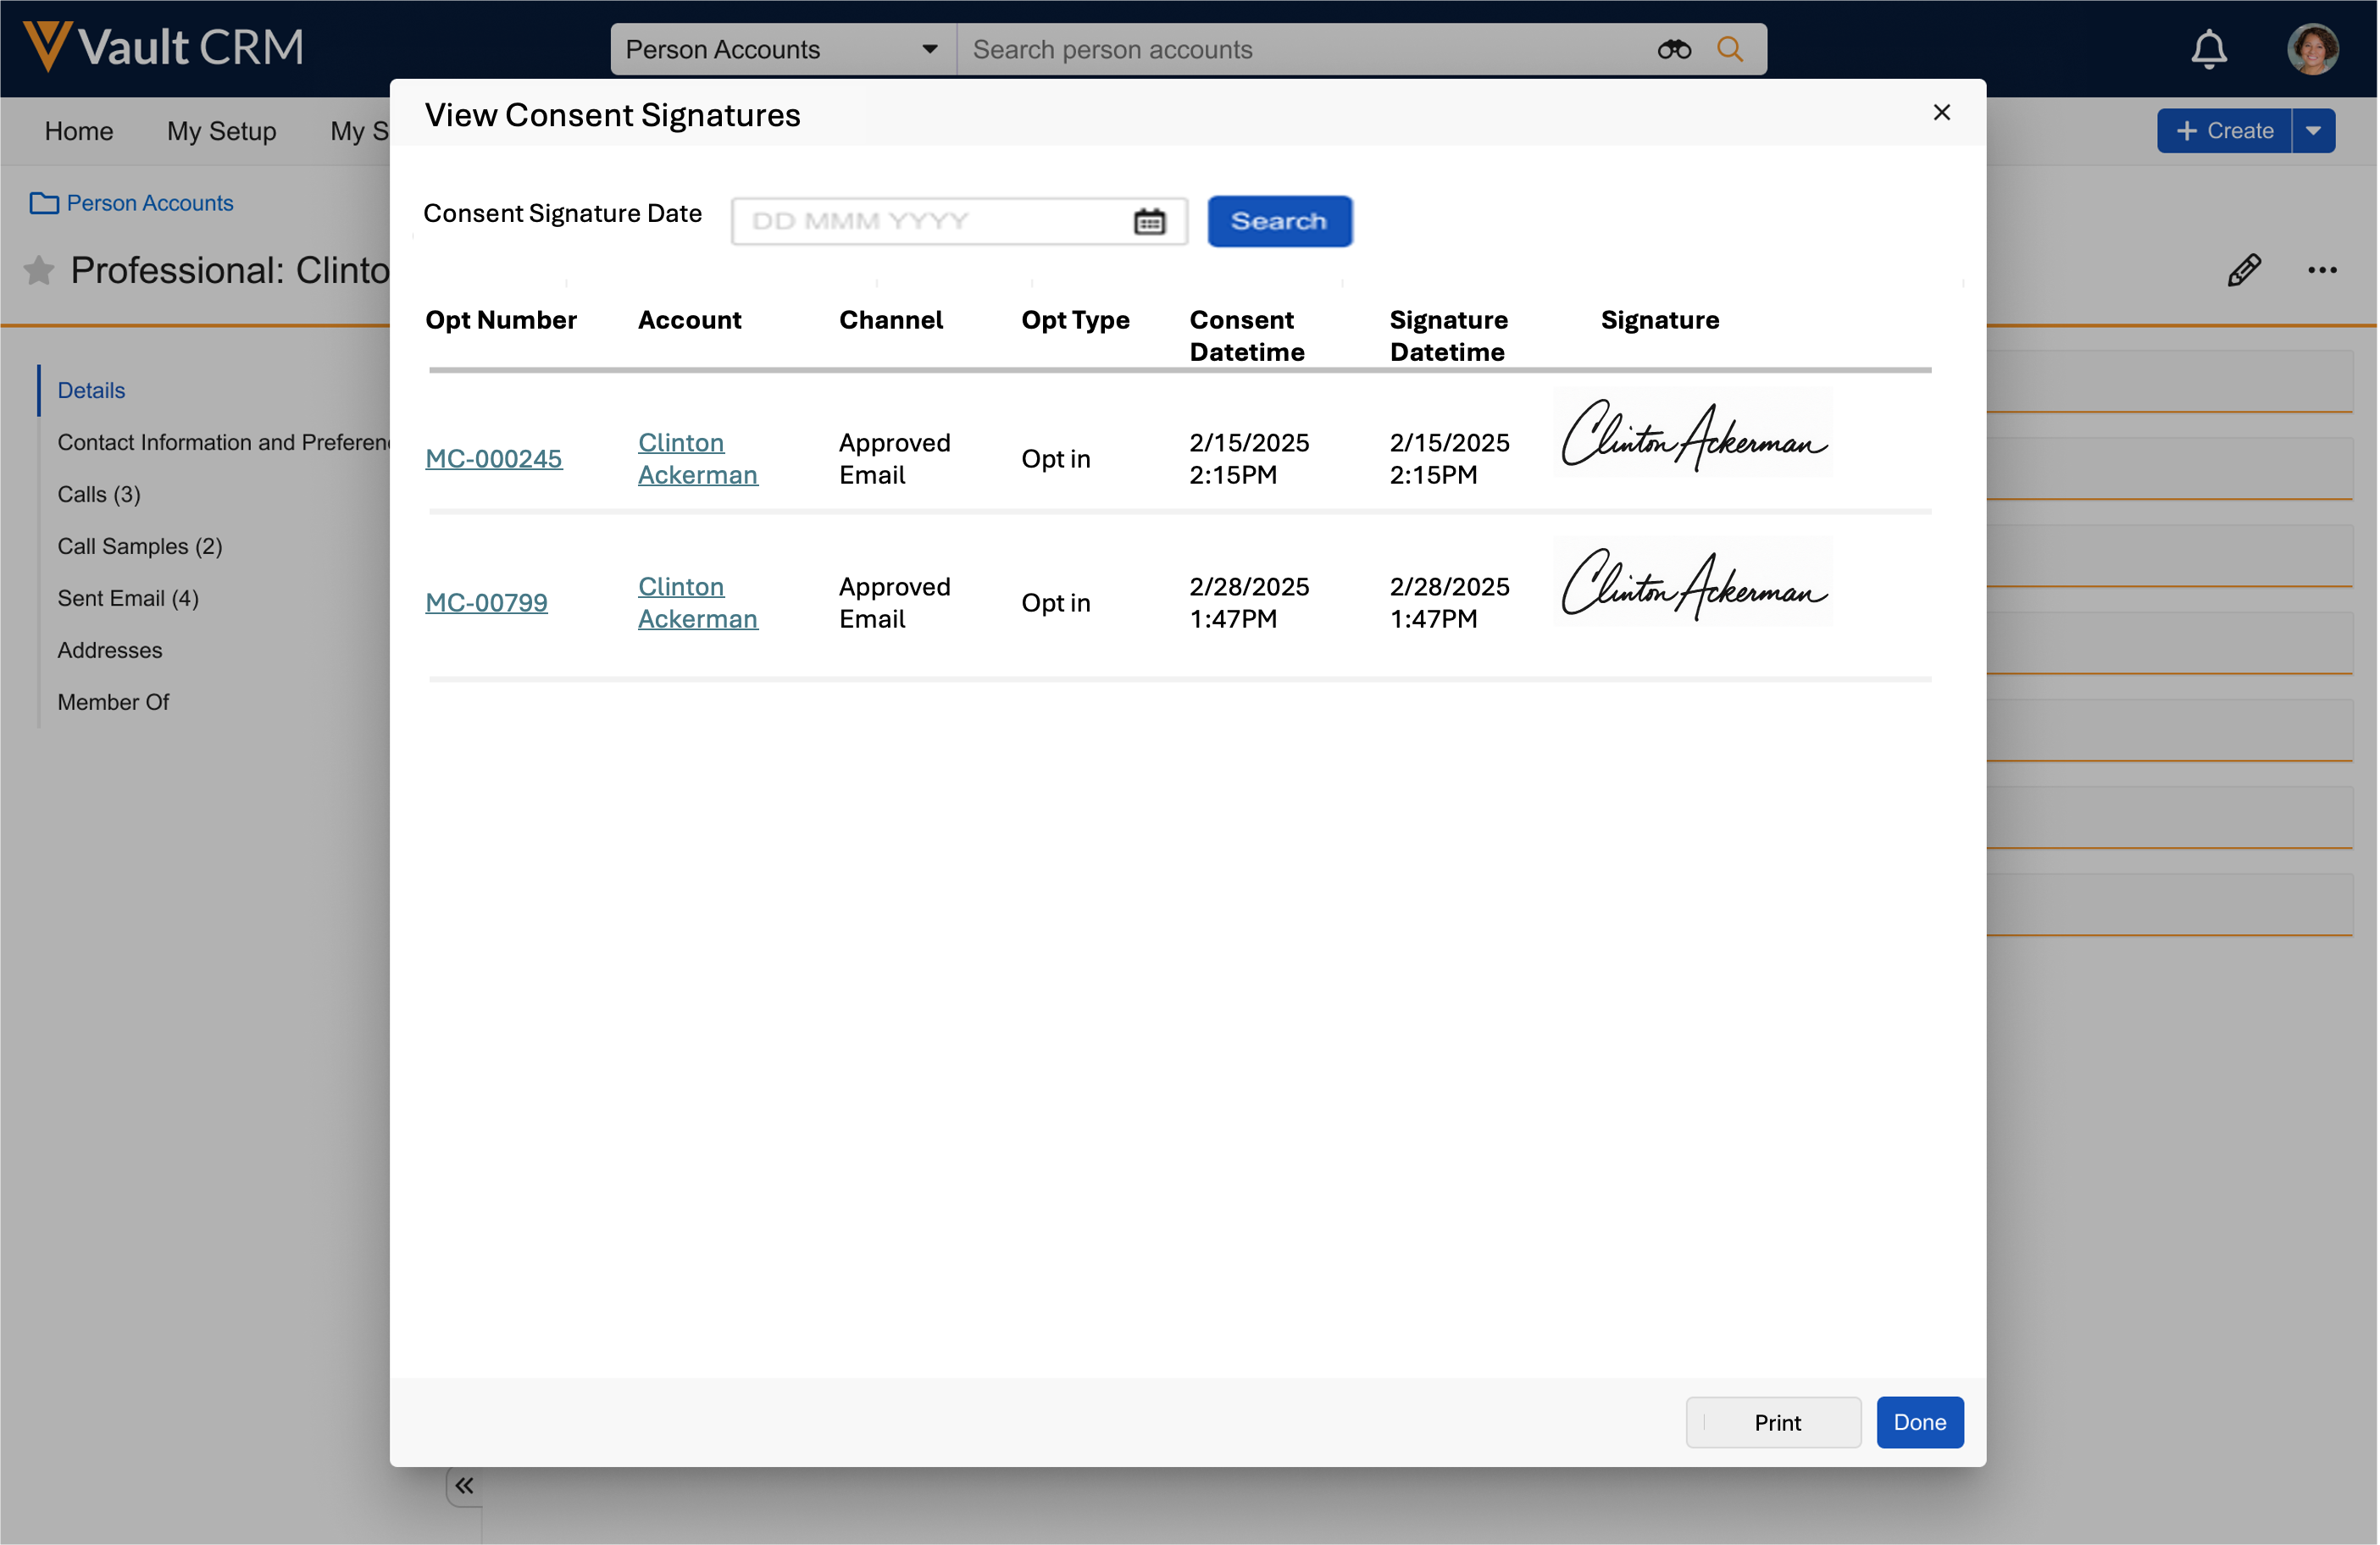This screenshot has width=2380, height=1545.
Task: Open opt record MC-00799
Action: coord(486,603)
